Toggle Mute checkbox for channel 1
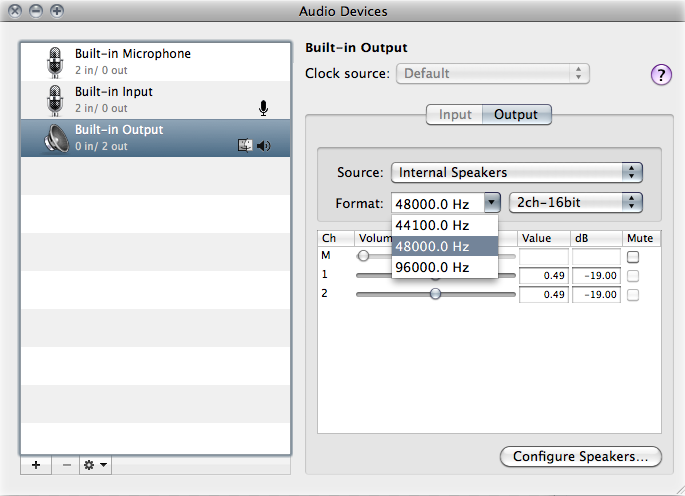The image size is (685, 496). [633, 276]
